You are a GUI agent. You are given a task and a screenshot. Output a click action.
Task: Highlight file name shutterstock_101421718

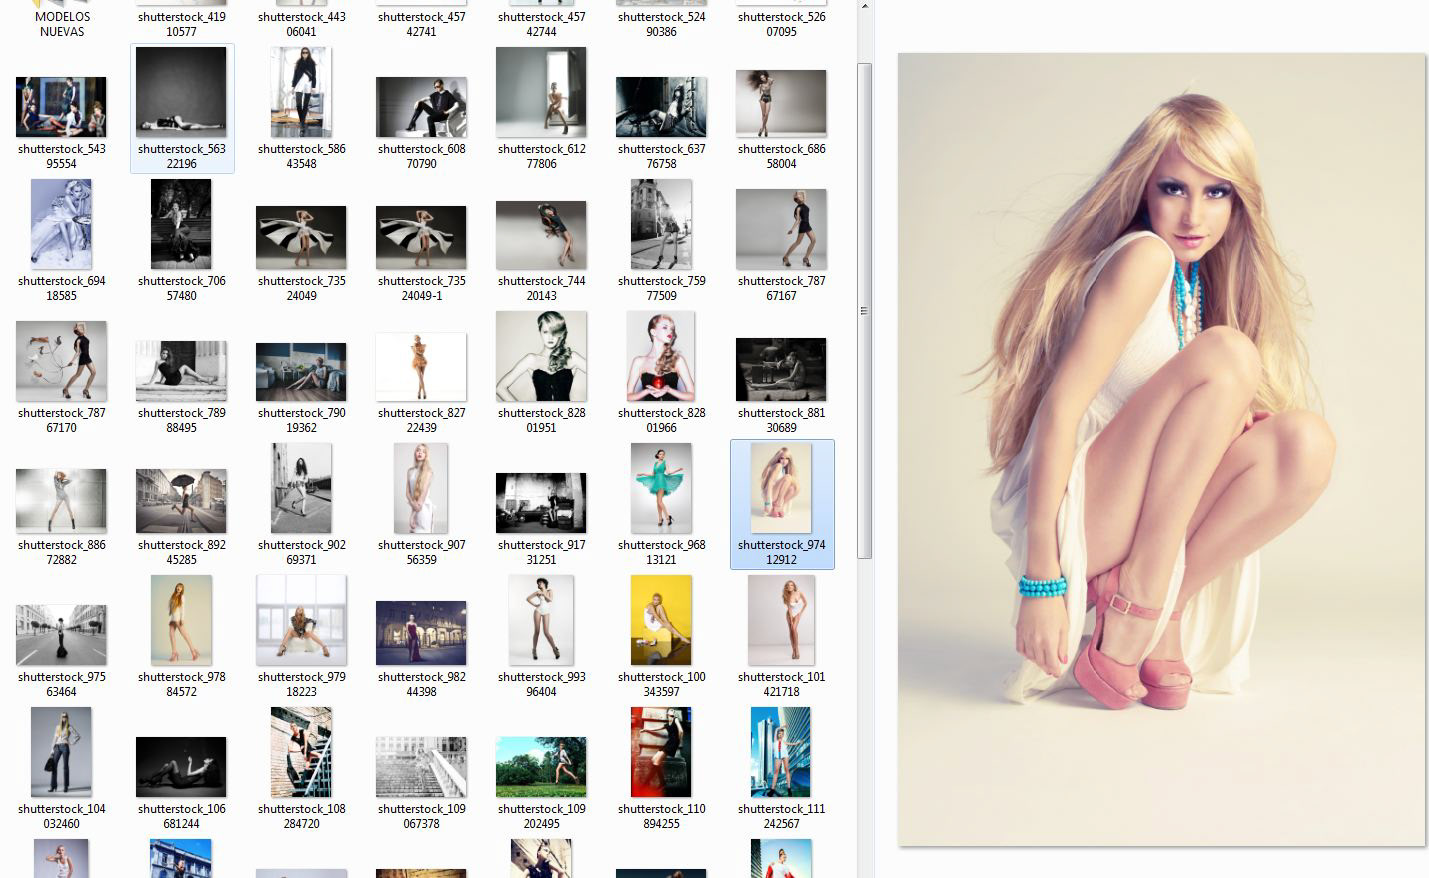click(781, 684)
